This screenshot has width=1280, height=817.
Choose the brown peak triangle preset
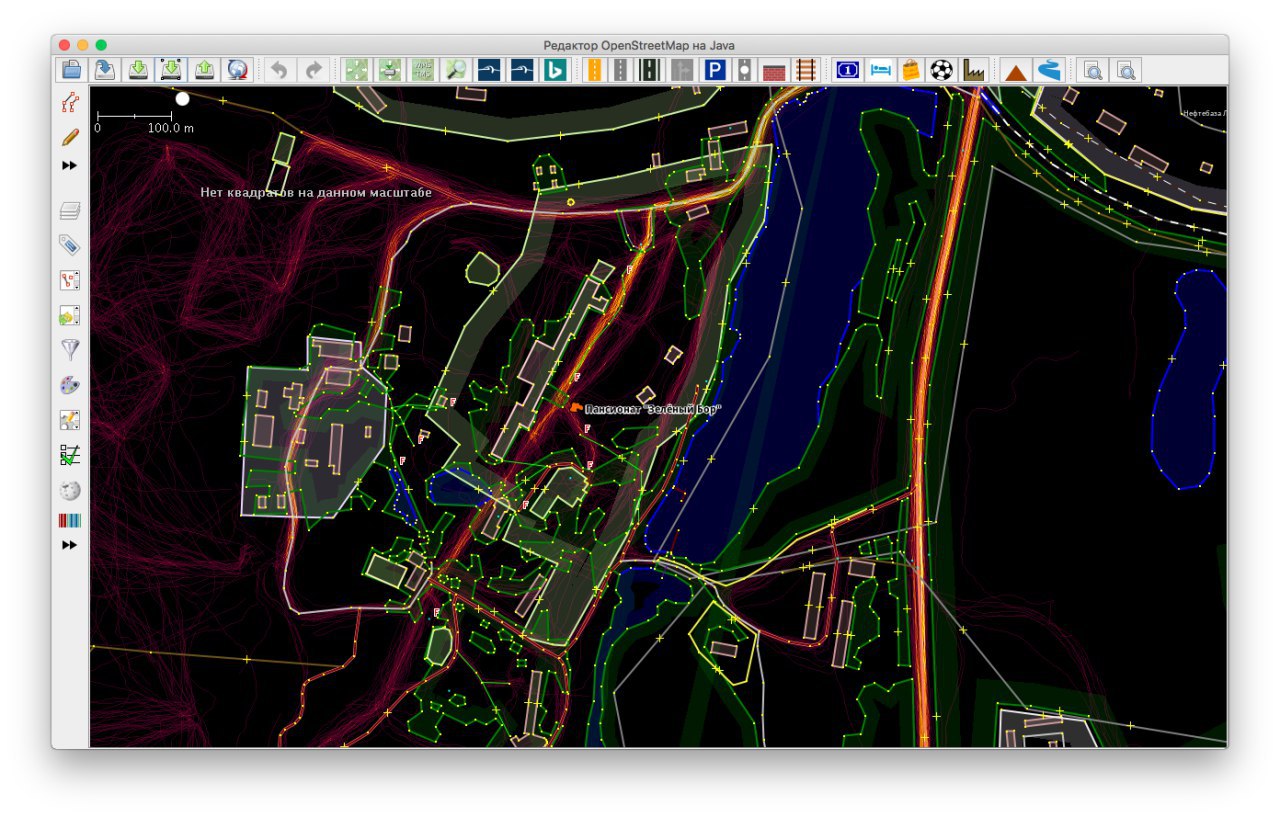1016,70
